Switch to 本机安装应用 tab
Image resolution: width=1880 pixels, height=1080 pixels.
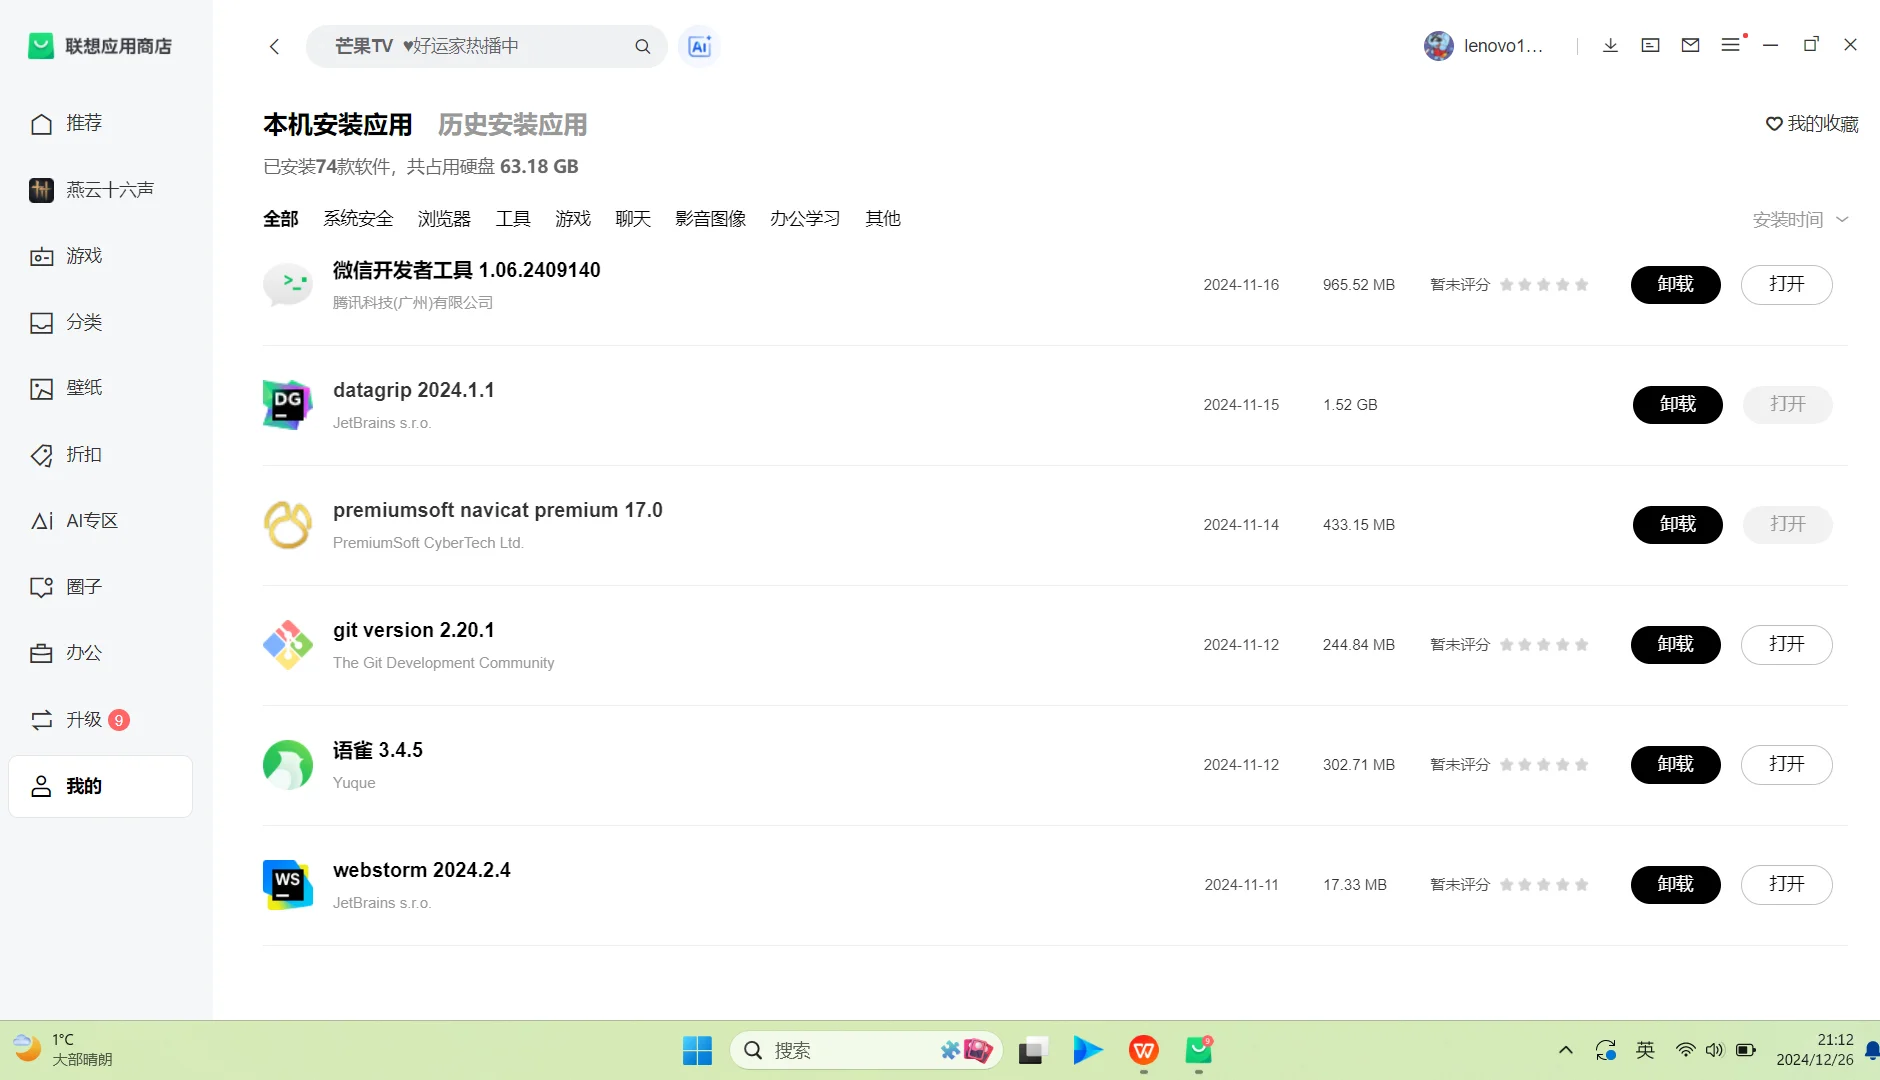click(x=338, y=125)
